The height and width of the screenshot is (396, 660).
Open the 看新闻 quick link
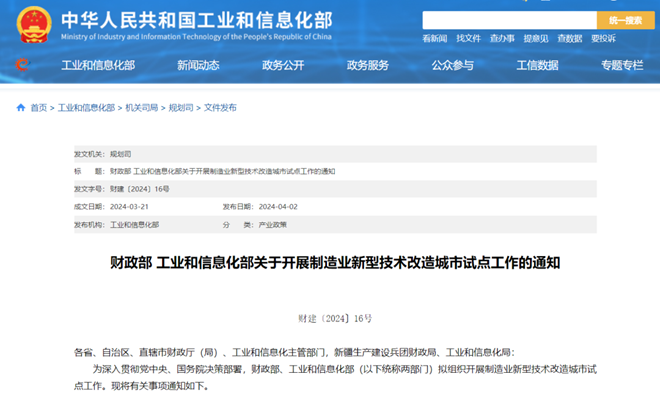pos(435,39)
